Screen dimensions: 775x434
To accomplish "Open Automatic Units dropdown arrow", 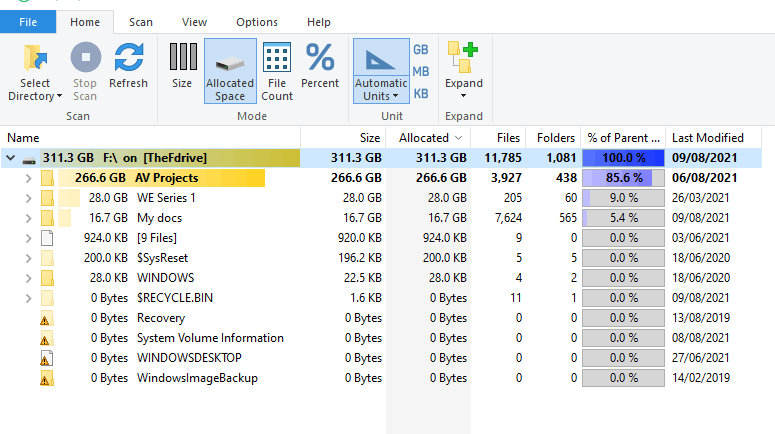I will click(395, 96).
